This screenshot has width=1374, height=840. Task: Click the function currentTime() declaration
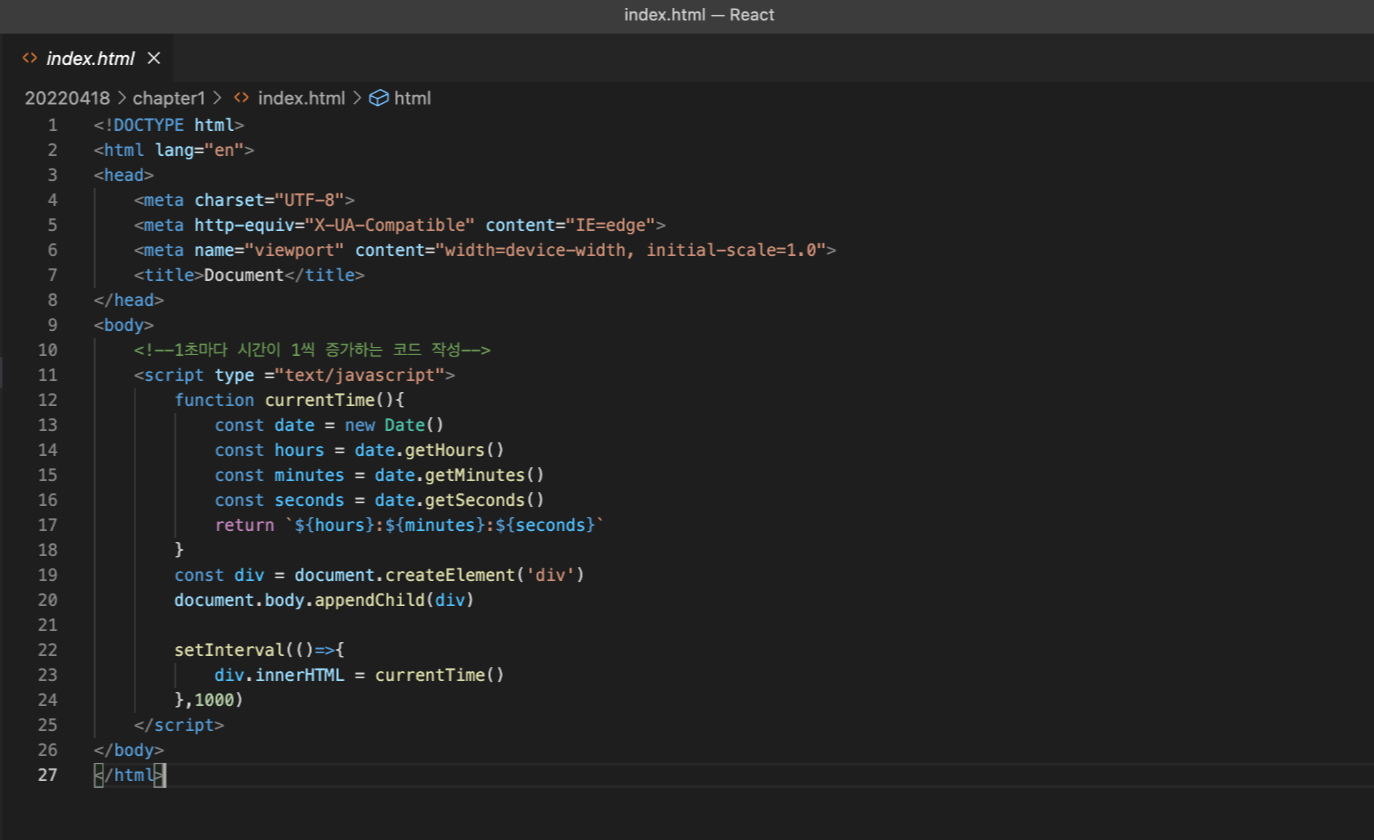coord(289,400)
